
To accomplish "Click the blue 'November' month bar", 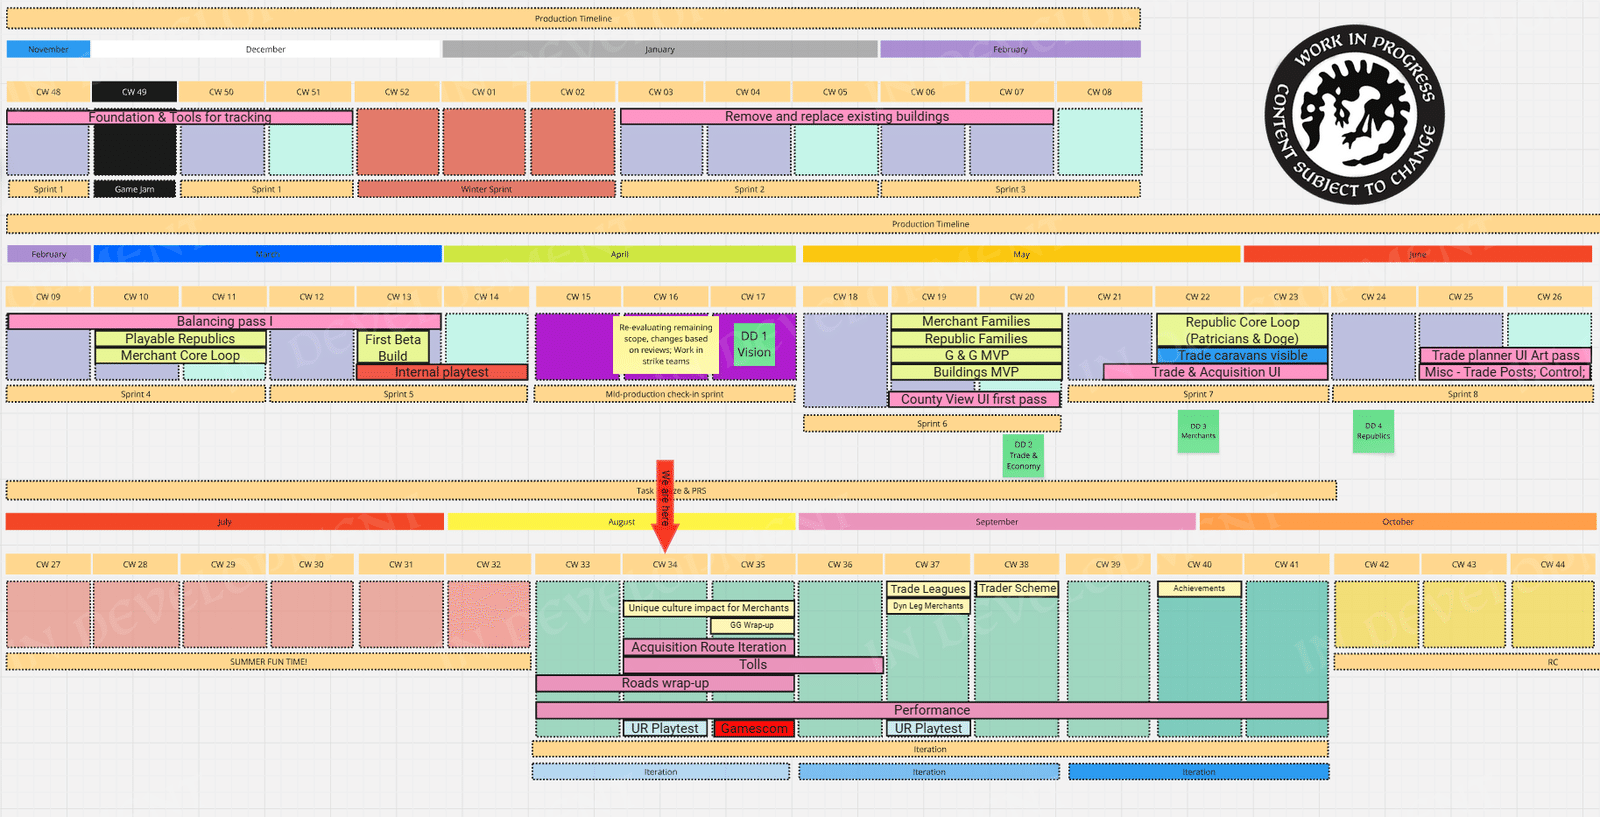I will [48, 49].
